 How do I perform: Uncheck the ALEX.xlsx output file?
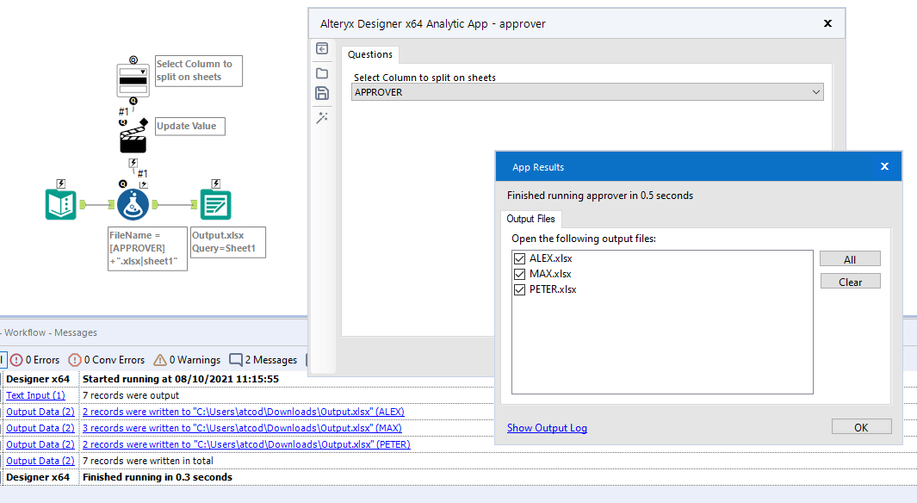[519, 259]
